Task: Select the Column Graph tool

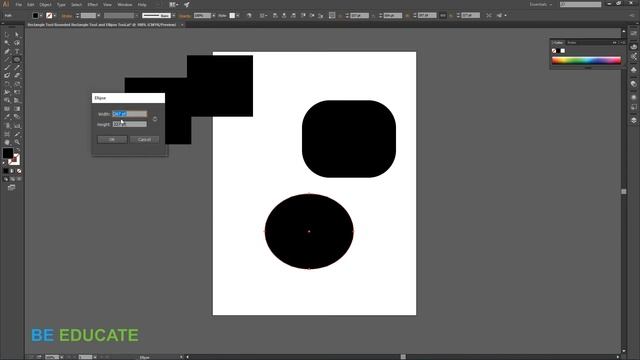Action: (17, 126)
